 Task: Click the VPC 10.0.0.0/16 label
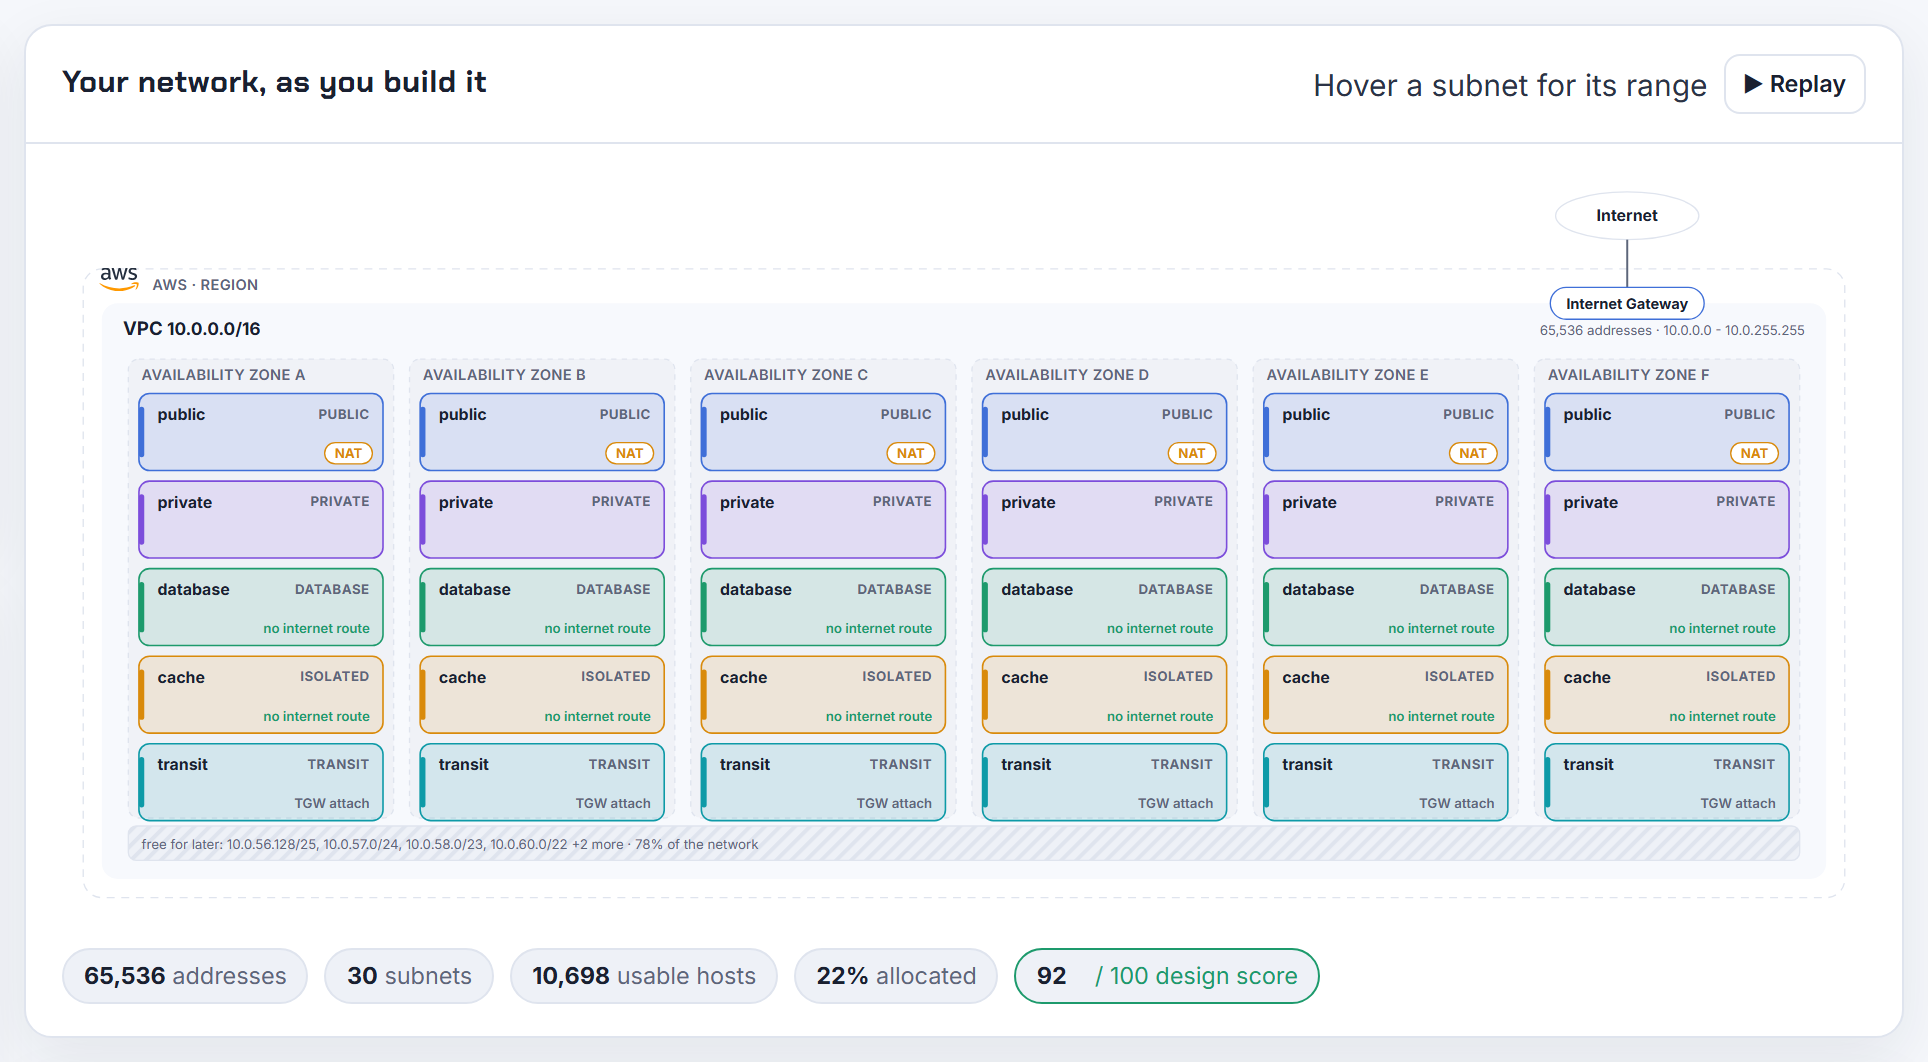192,329
